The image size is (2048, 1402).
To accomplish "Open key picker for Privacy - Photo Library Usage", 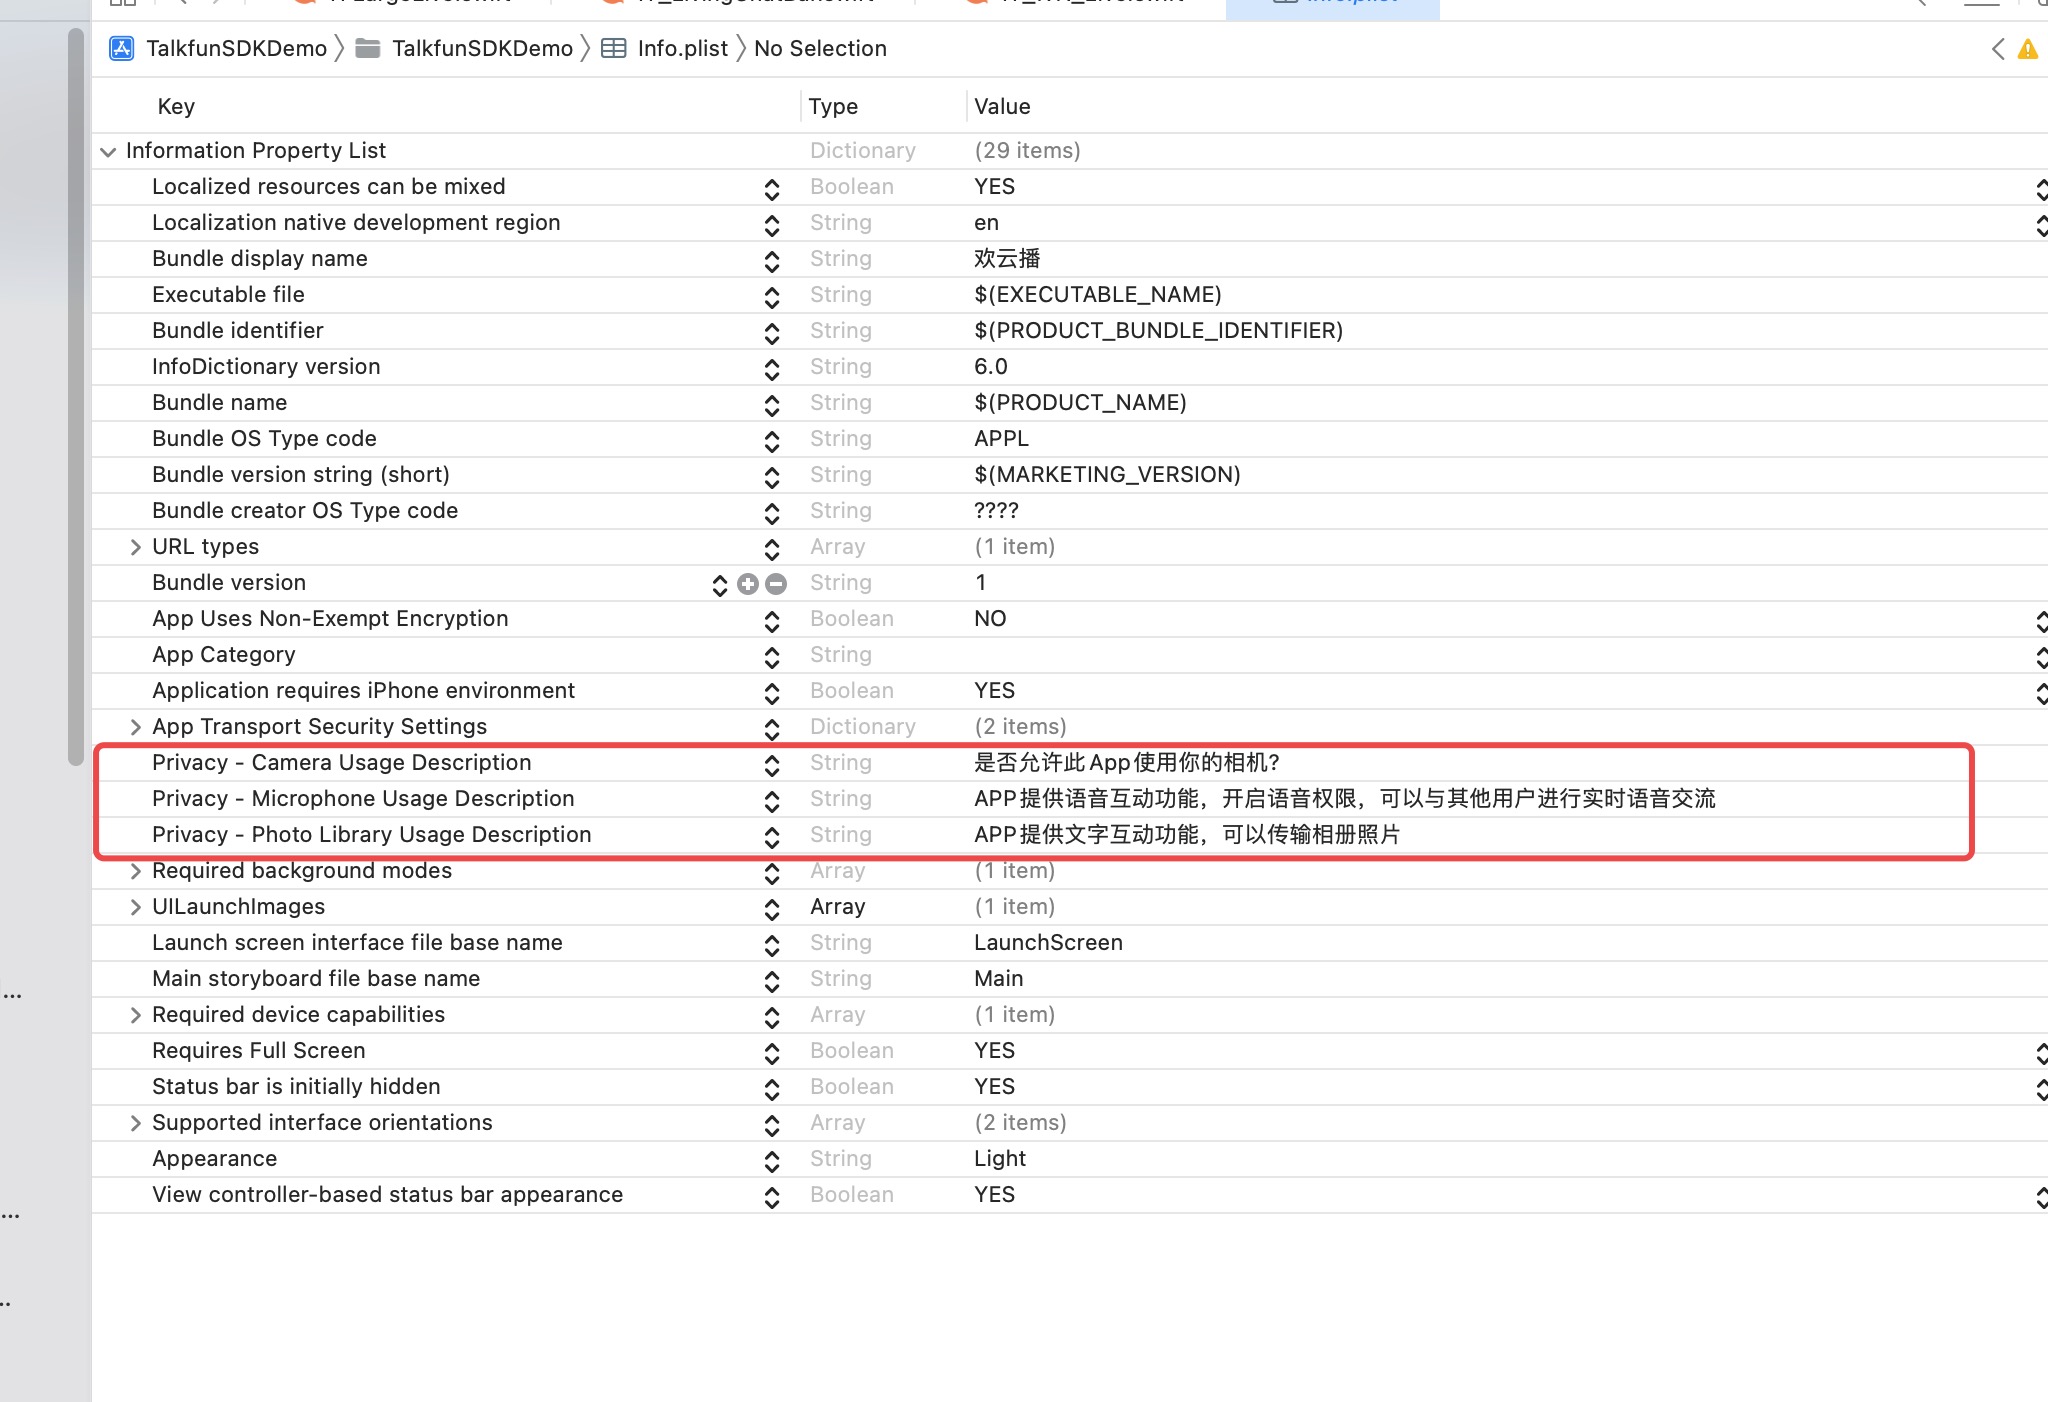I will [772, 836].
